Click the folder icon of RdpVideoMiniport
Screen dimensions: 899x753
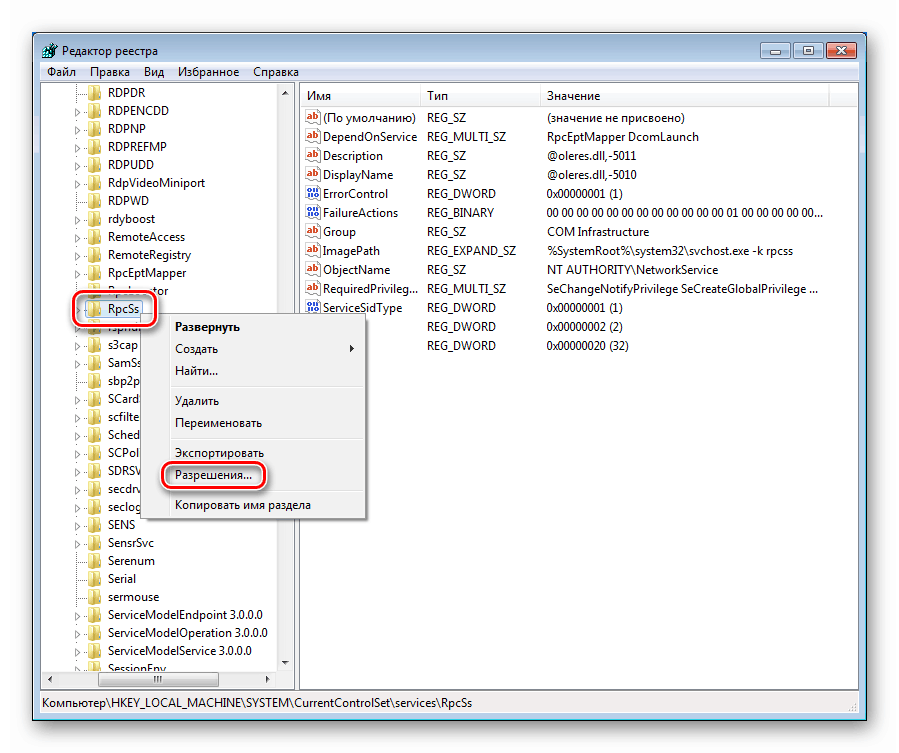click(95, 183)
